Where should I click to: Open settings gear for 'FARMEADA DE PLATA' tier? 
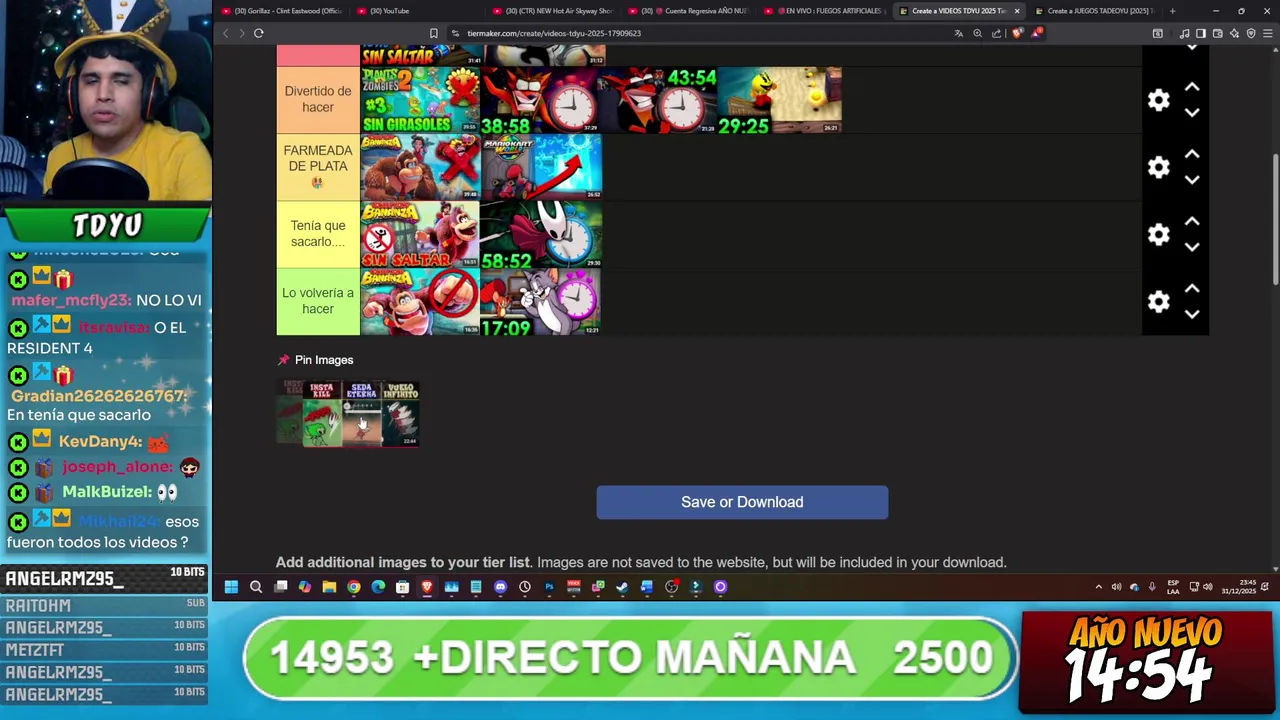coord(1158,167)
